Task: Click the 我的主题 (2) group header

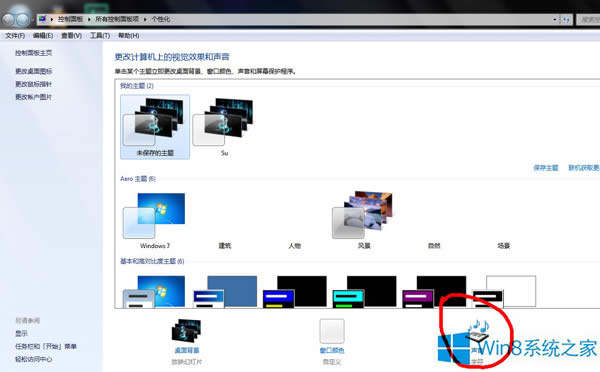Action: point(137,86)
